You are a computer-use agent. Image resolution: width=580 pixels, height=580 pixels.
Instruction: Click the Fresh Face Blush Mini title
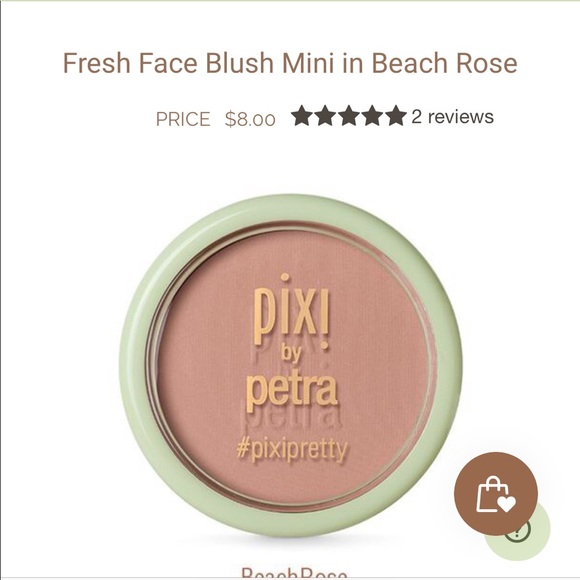(290, 63)
